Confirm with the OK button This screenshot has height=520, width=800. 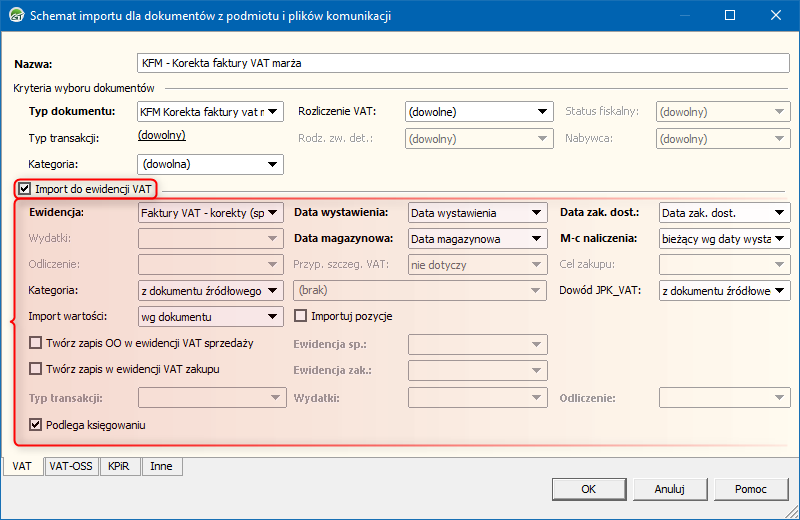coord(589,489)
